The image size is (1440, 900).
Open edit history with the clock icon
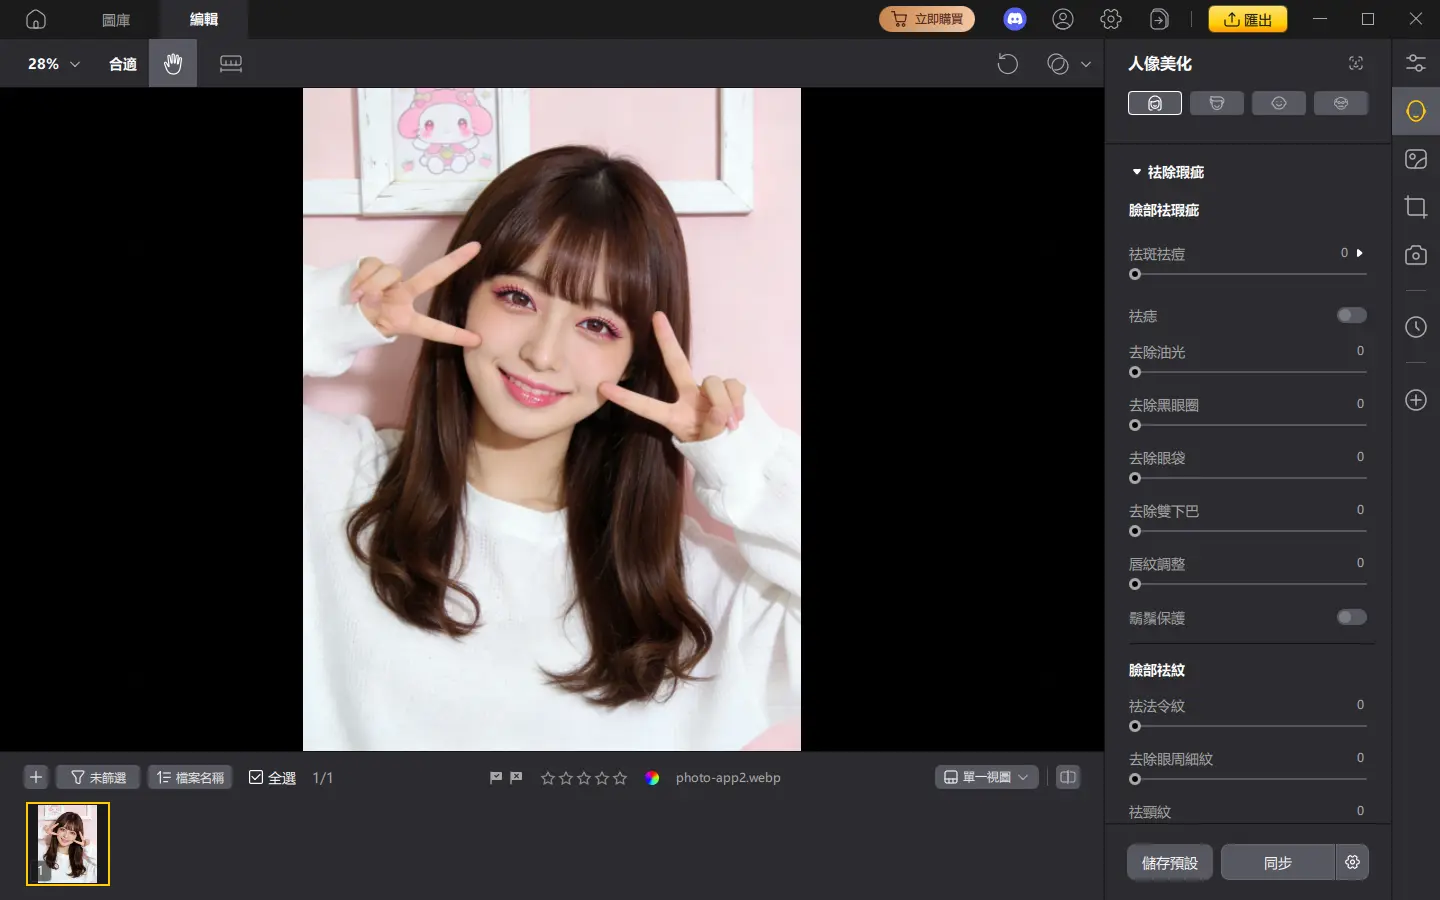click(x=1416, y=327)
